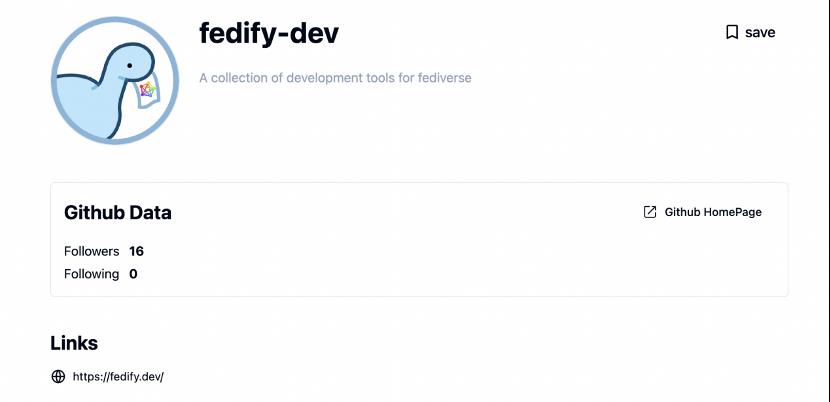Click the external link icon beside Github HomePage

[649, 212]
